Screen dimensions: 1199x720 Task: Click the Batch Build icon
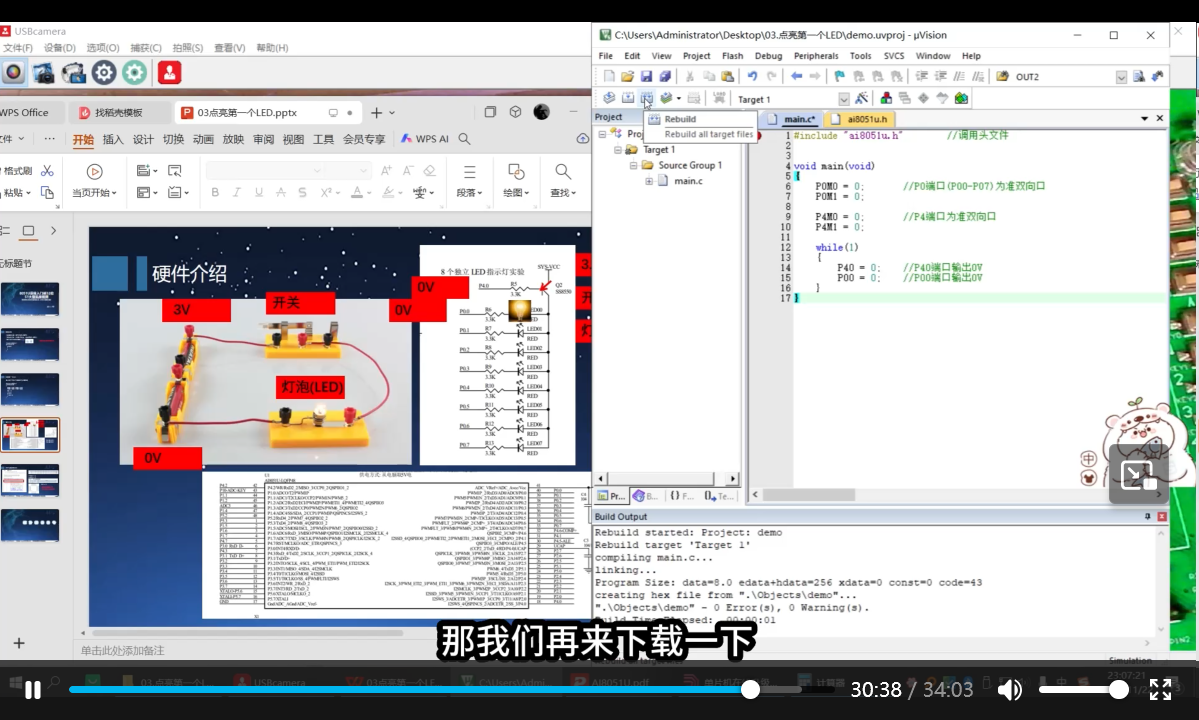(667, 98)
